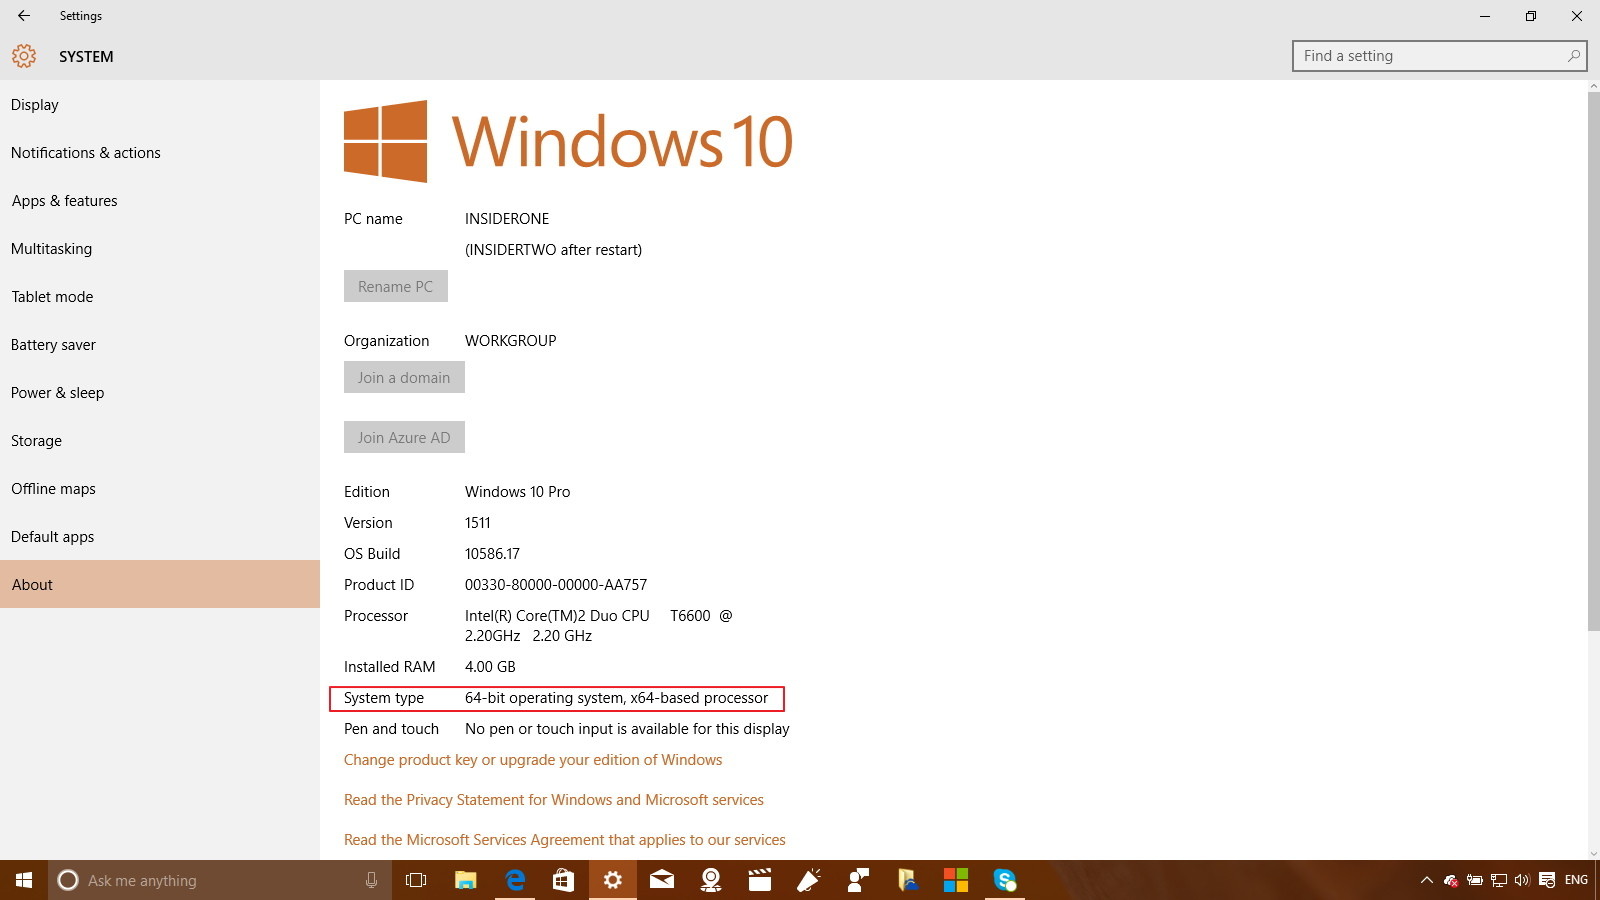Open the volume icon in system tray
This screenshot has height=900, width=1600.
1522,880
